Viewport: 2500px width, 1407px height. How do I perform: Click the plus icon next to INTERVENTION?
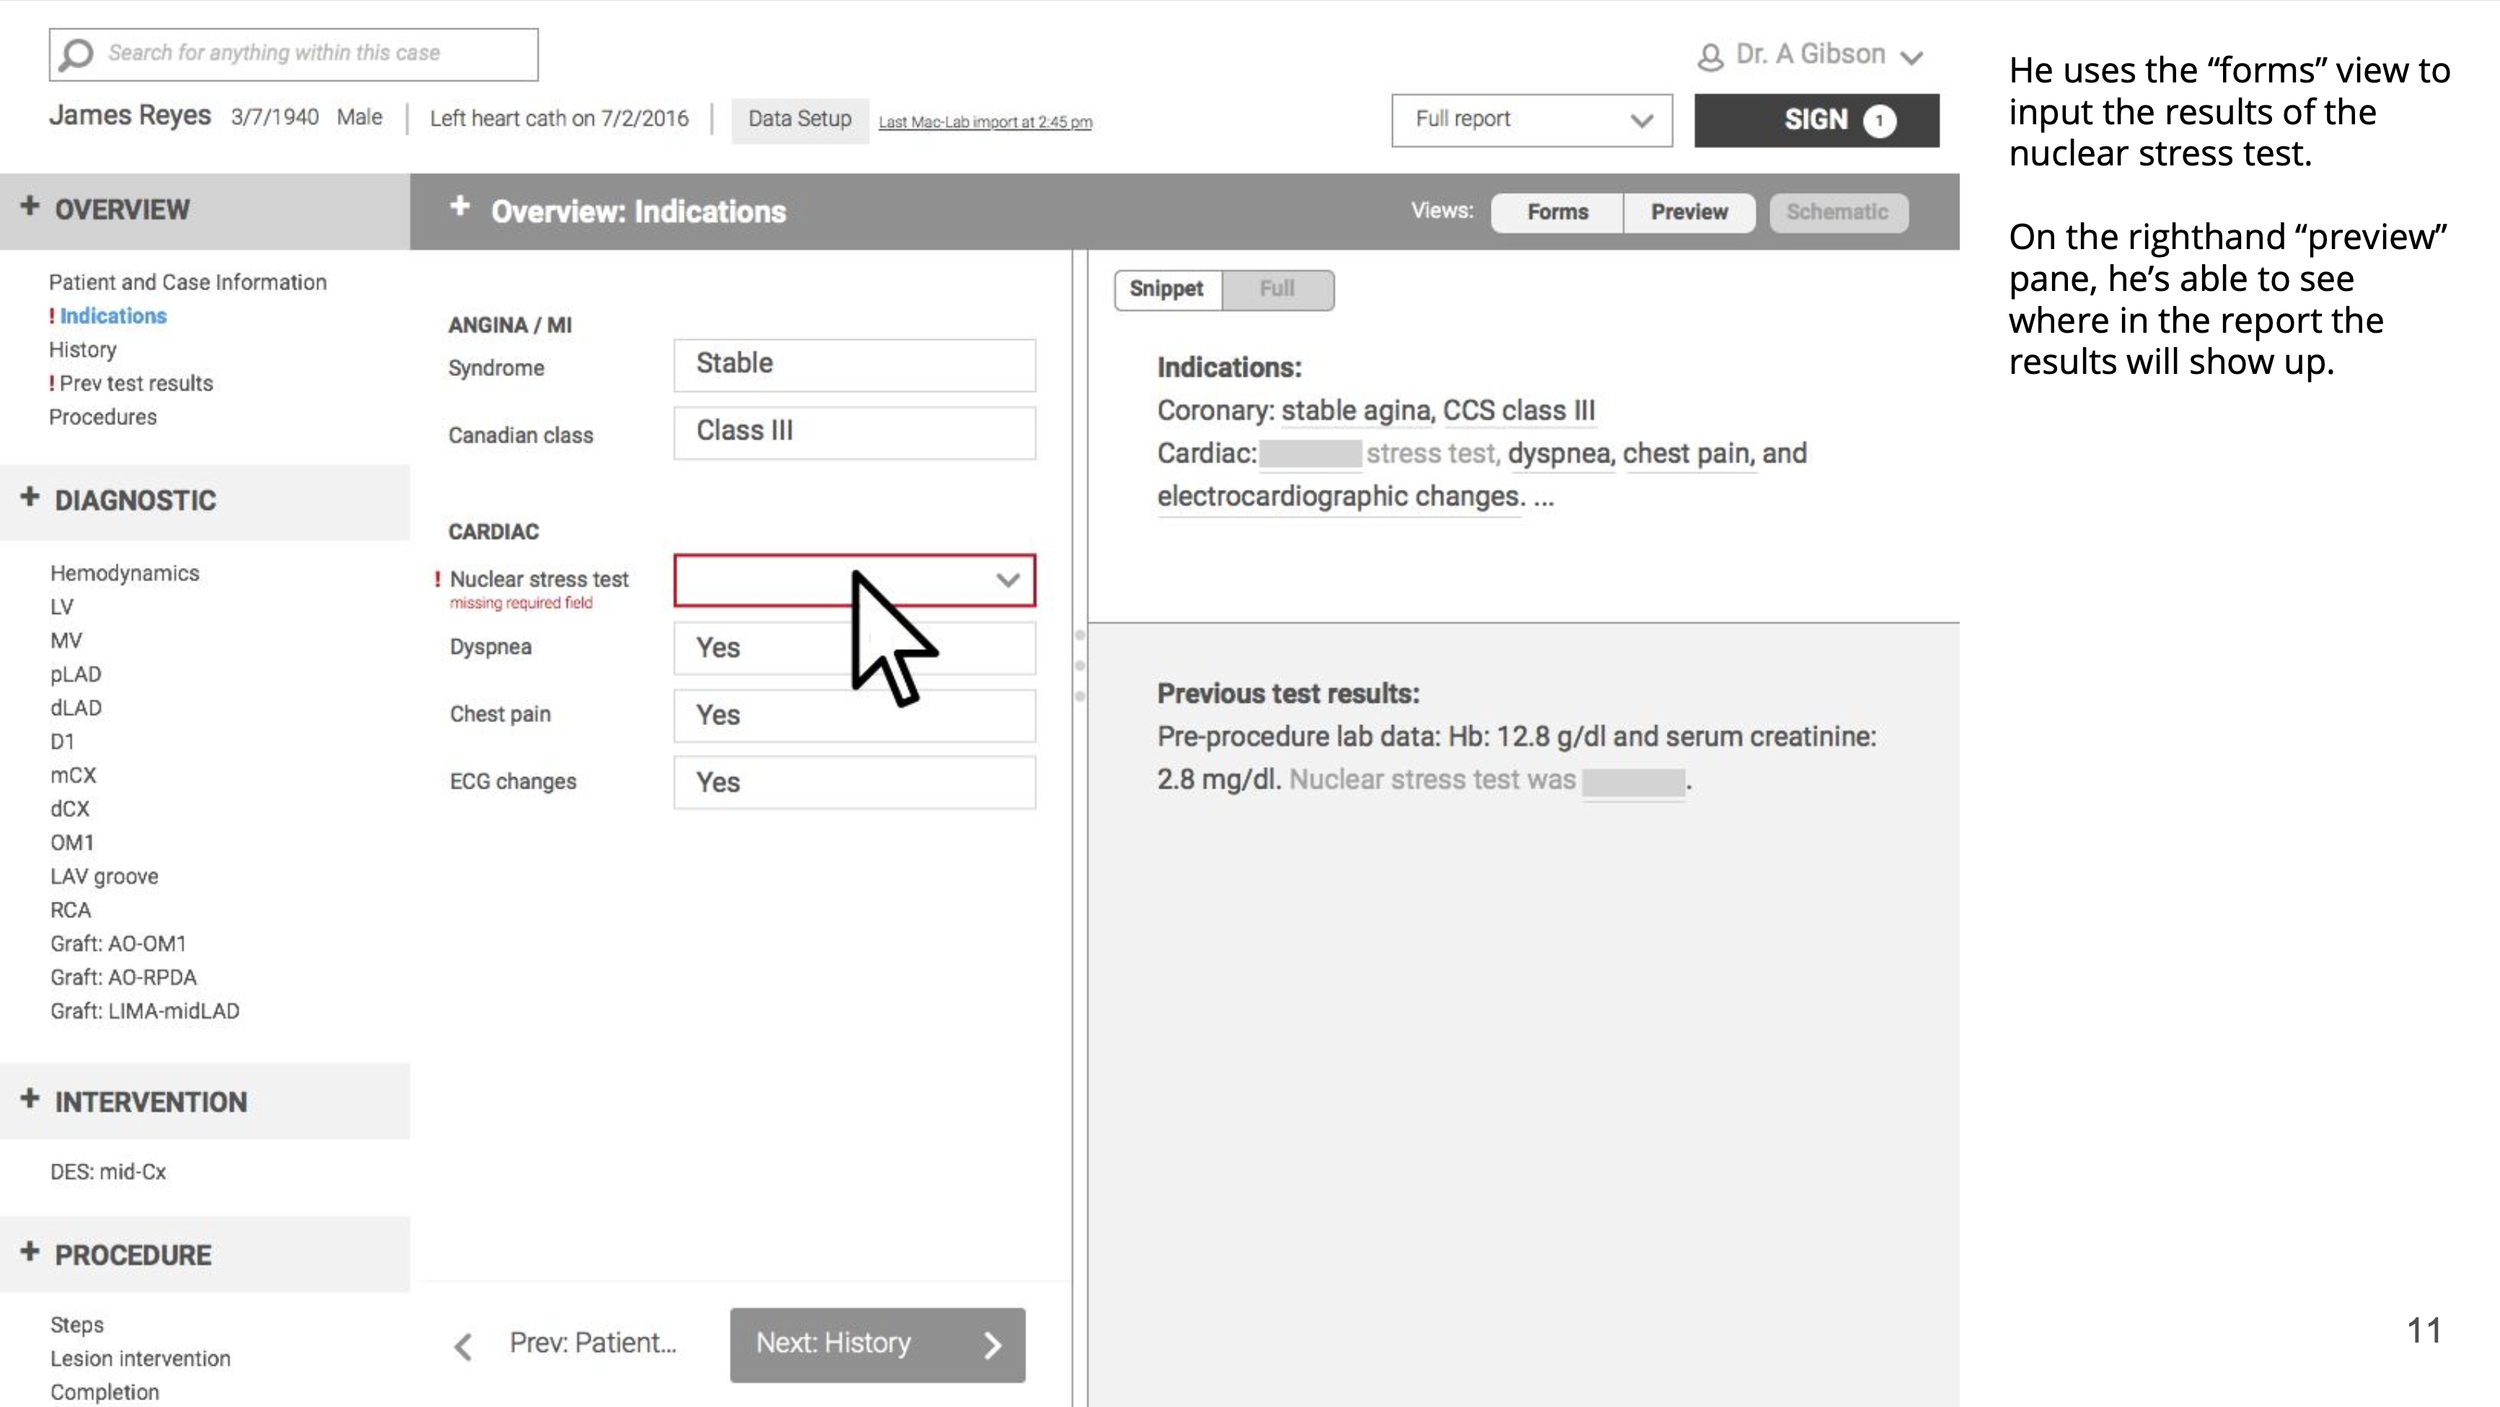click(x=30, y=1098)
